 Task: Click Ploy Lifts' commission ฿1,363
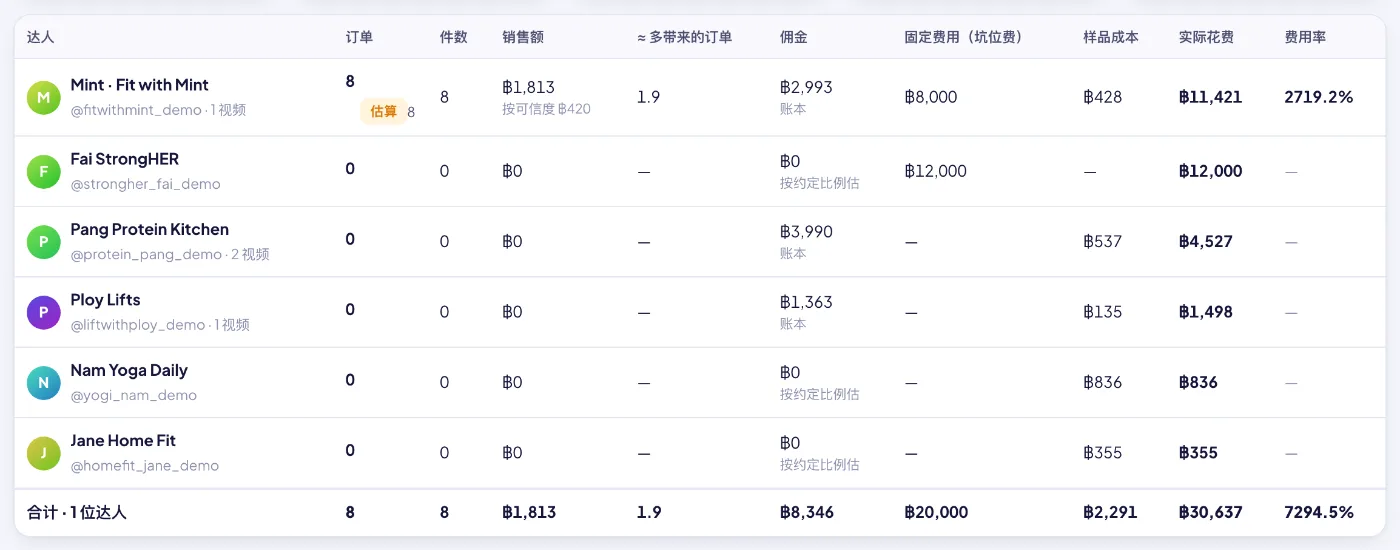coord(806,302)
